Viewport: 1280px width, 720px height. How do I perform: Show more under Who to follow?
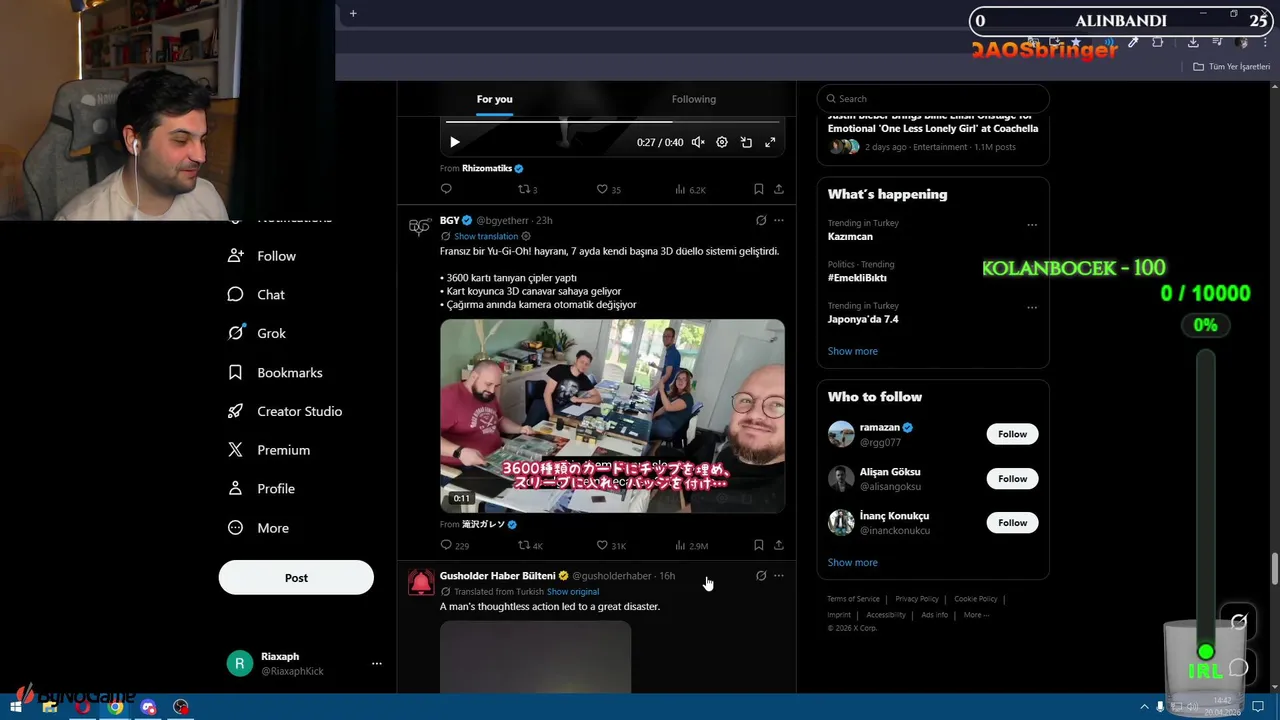coord(853,562)
